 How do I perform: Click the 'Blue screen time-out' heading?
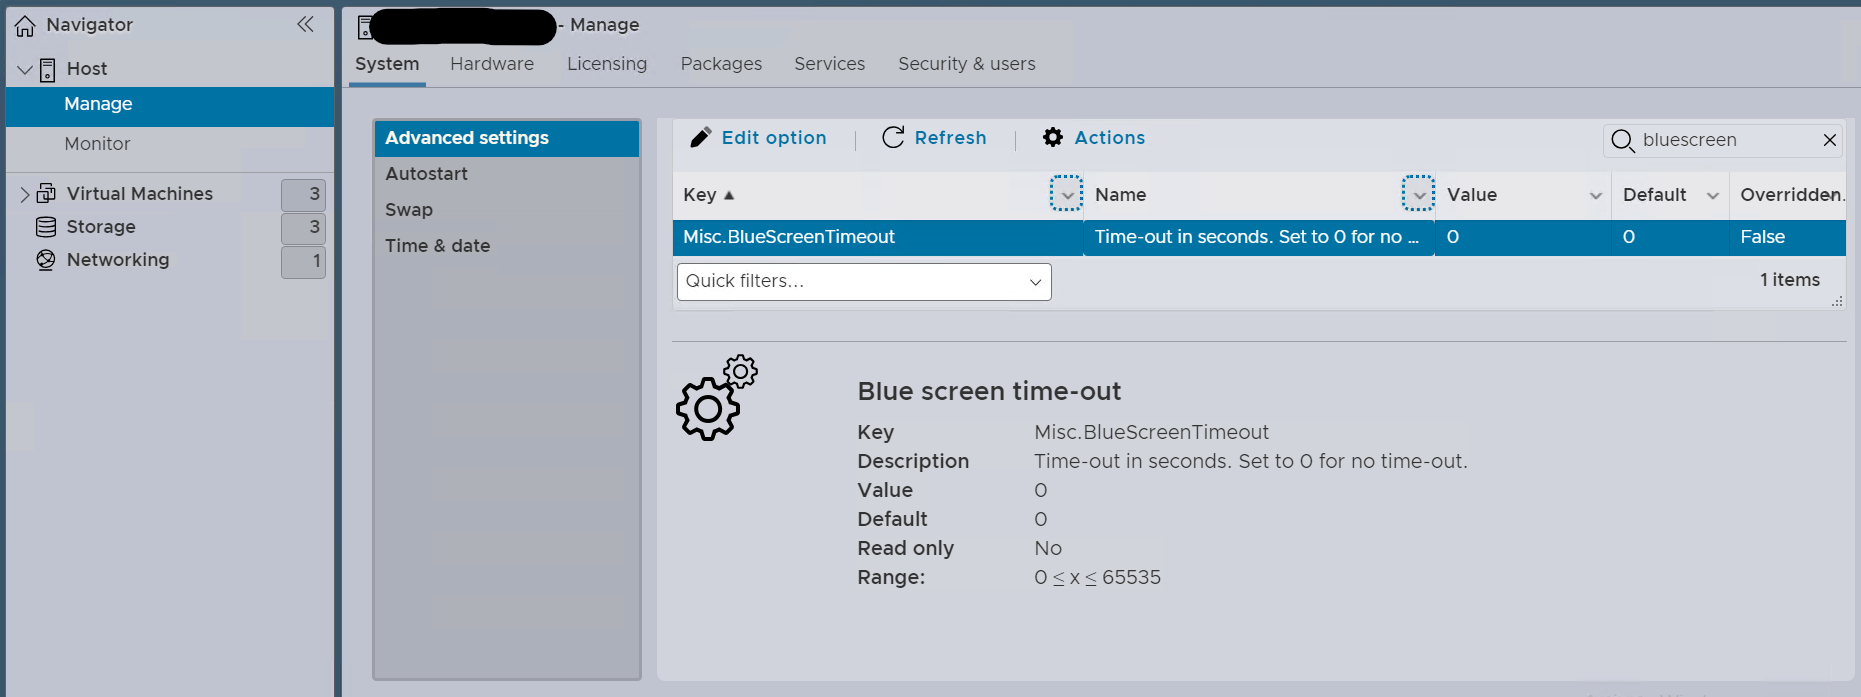tap(989, 391)
